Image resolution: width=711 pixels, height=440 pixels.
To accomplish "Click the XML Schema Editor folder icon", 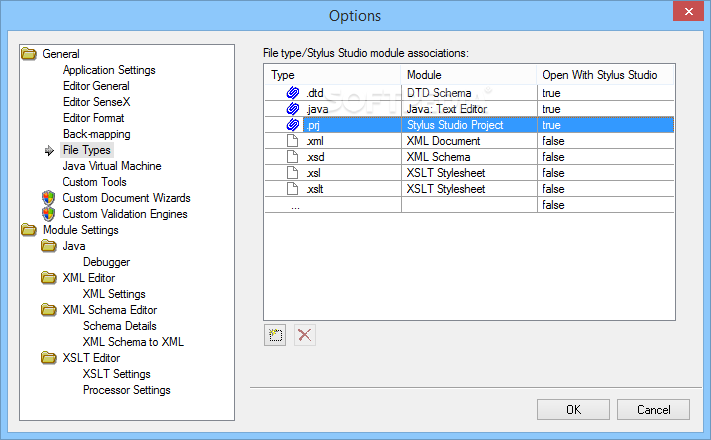I will 49,310.
